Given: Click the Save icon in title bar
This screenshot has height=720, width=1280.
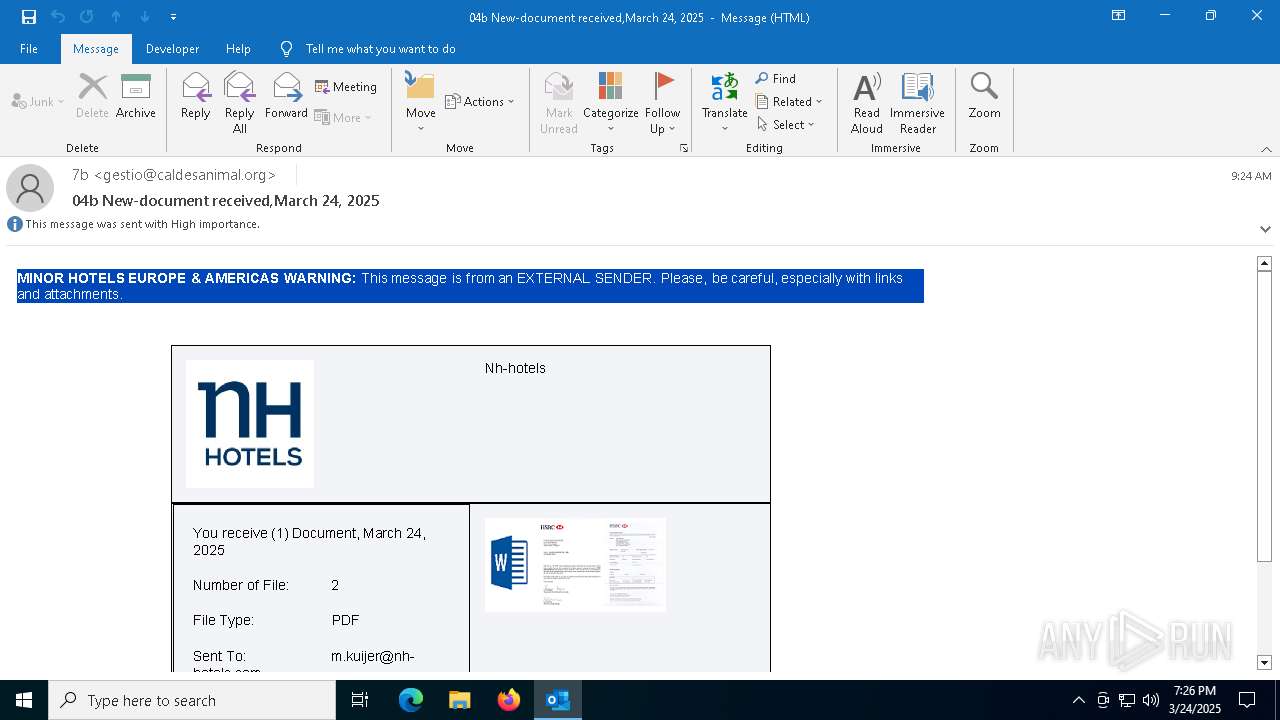Looking at the screenshot, I should tap(29, 17).
